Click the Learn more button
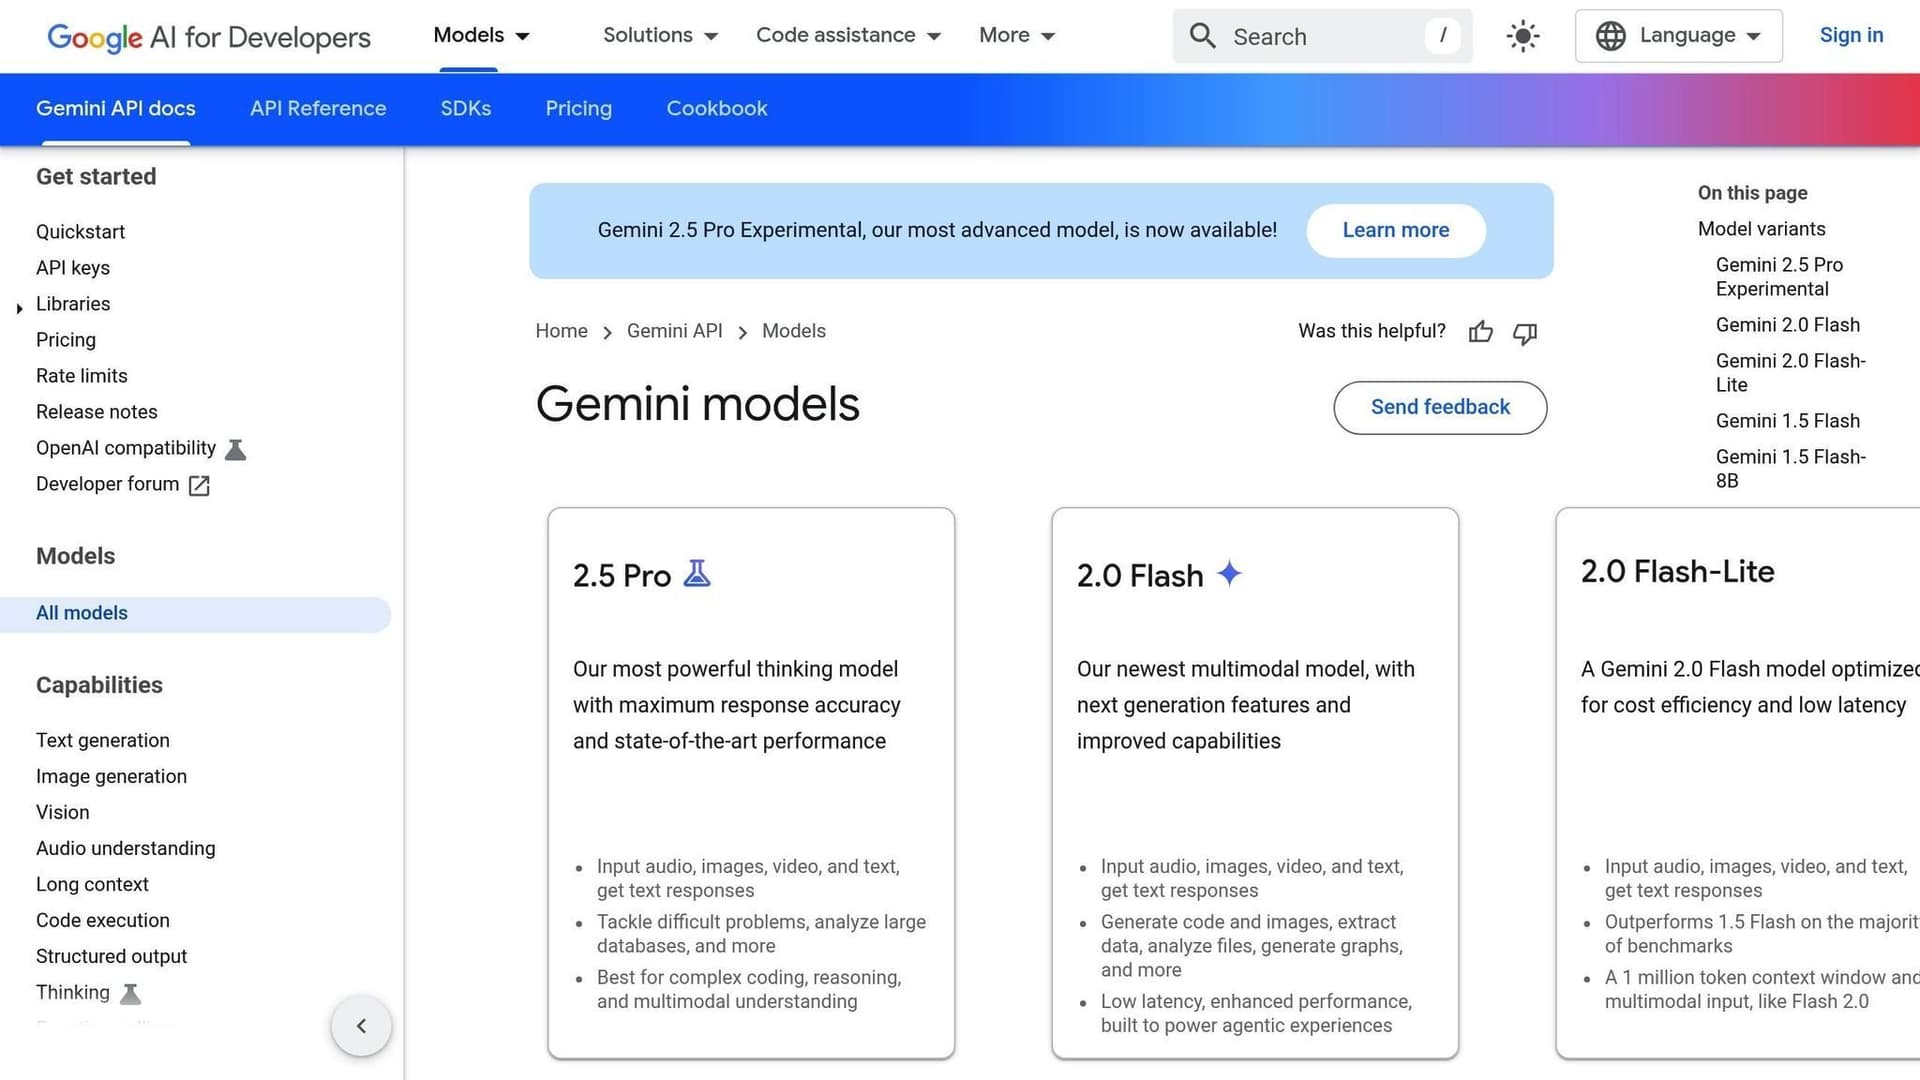The height and width of the screenshot is (1080, 1920). 1396,230
